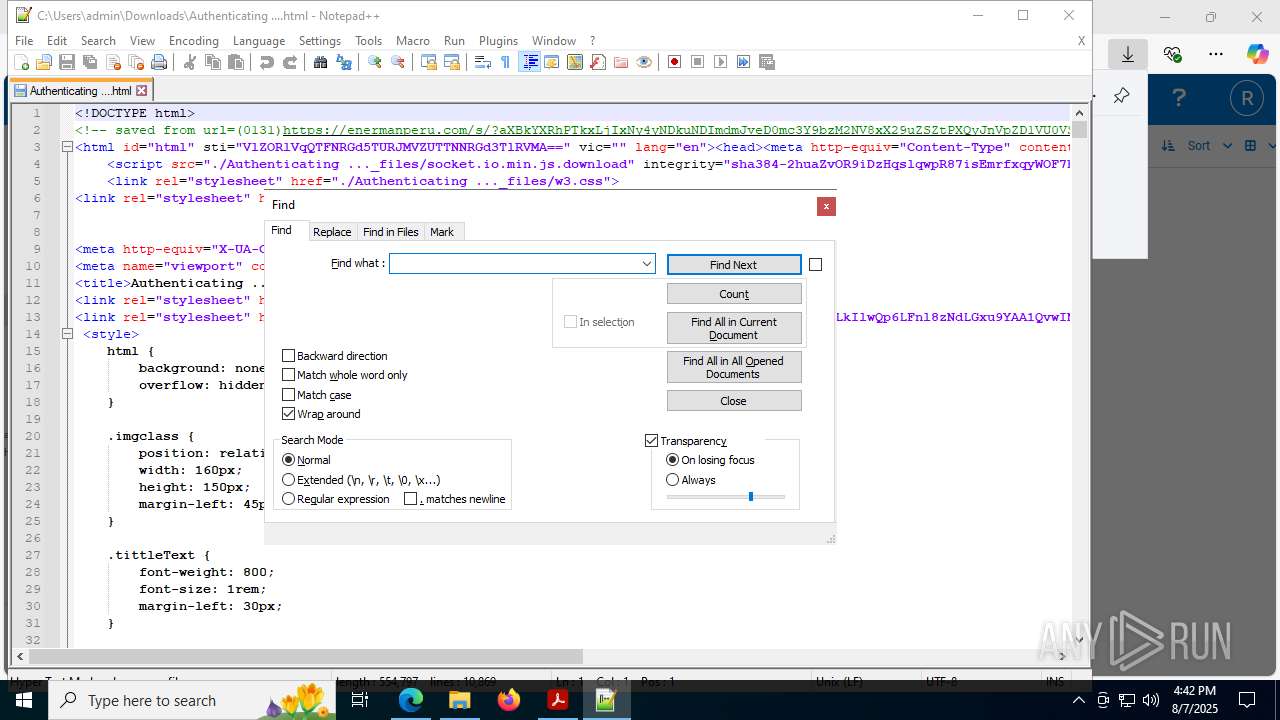Open the Find what history dropdown
This screenshot has width=1280, height=720.
(x=647, y=264)
